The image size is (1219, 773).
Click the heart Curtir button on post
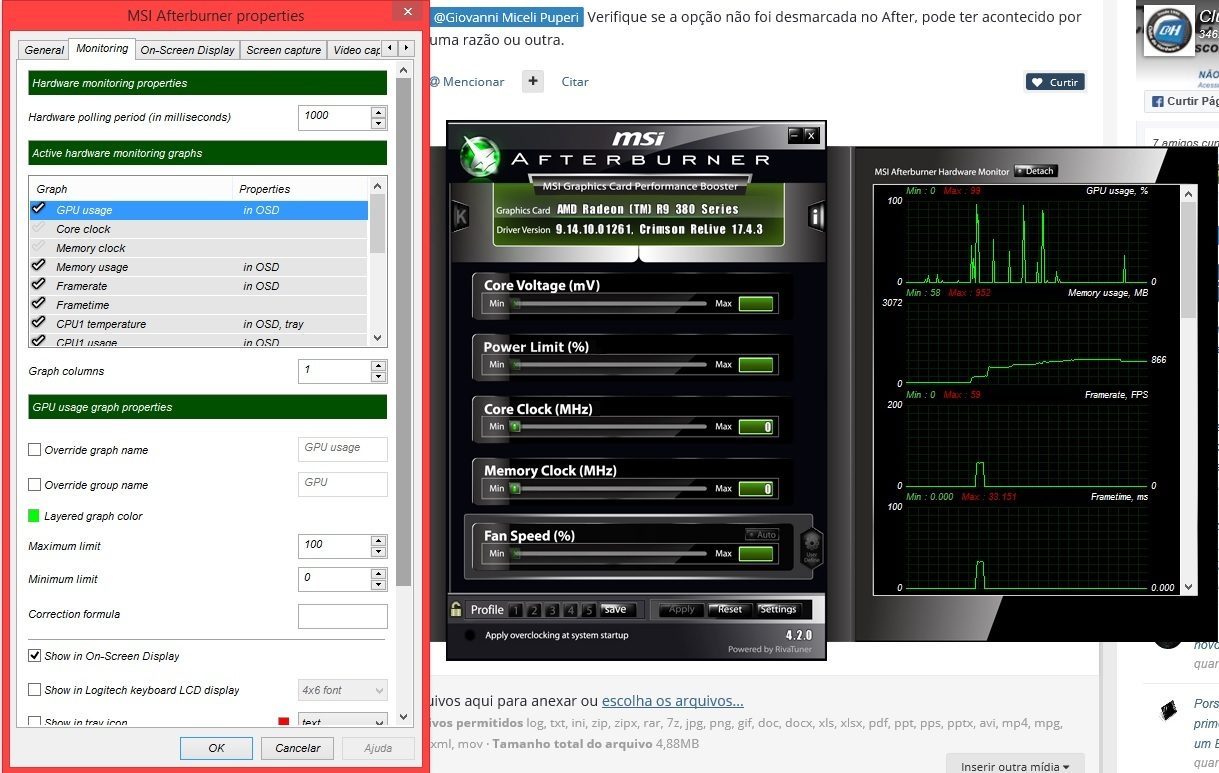pyautogui.click(x=1055, y=82)
